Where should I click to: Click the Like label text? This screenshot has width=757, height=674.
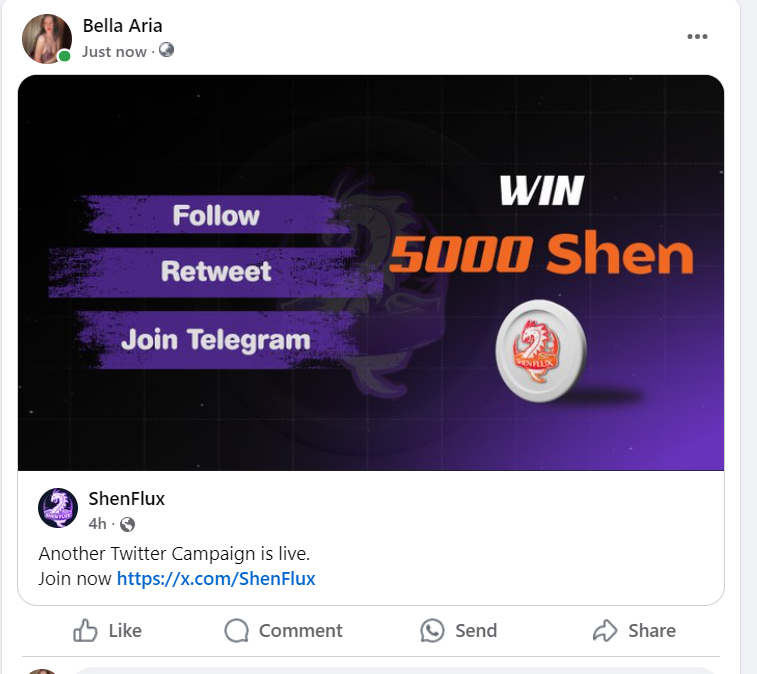click(125, 631)
